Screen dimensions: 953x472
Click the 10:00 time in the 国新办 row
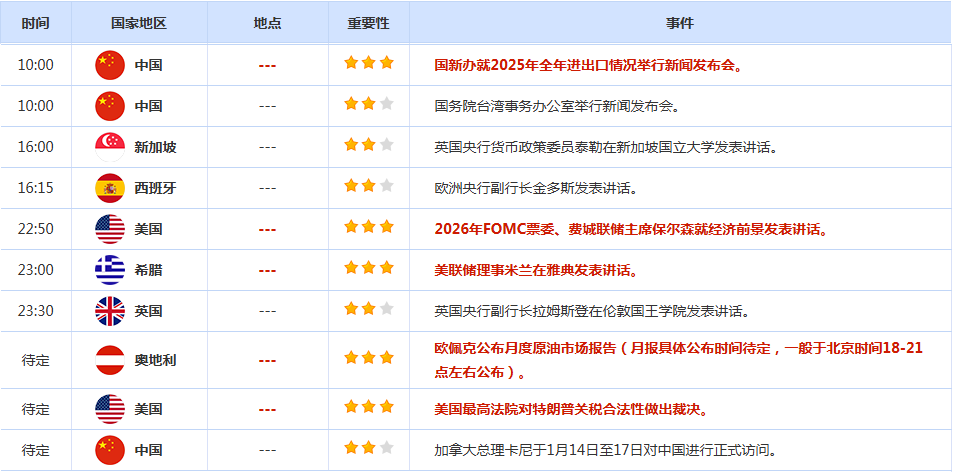[x=36, y=65]
